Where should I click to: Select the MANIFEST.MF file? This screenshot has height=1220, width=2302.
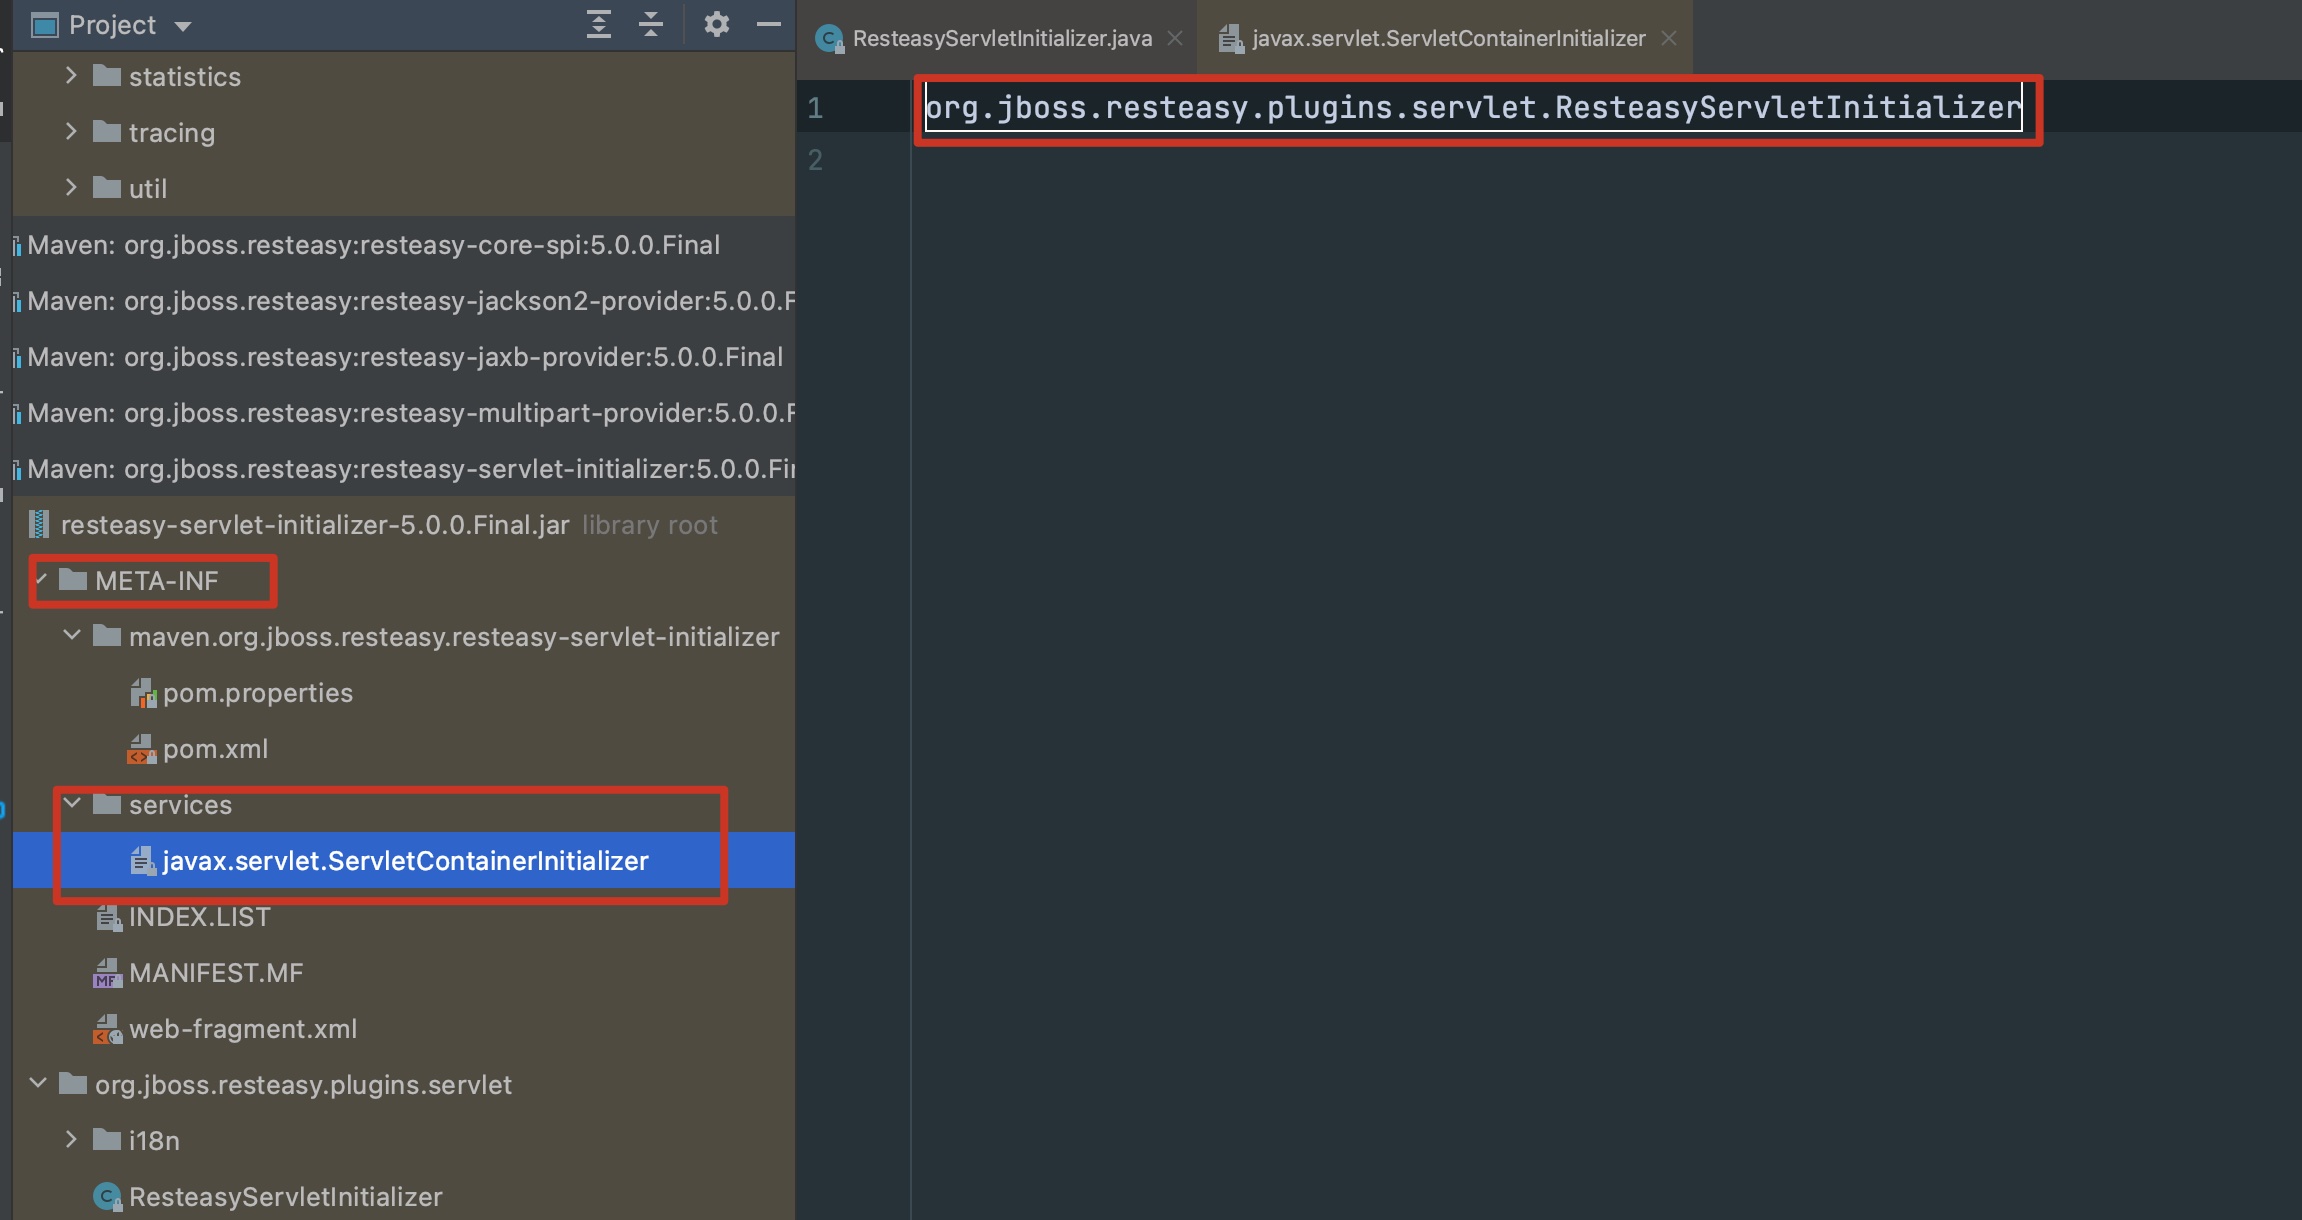[x=215, y=973]
